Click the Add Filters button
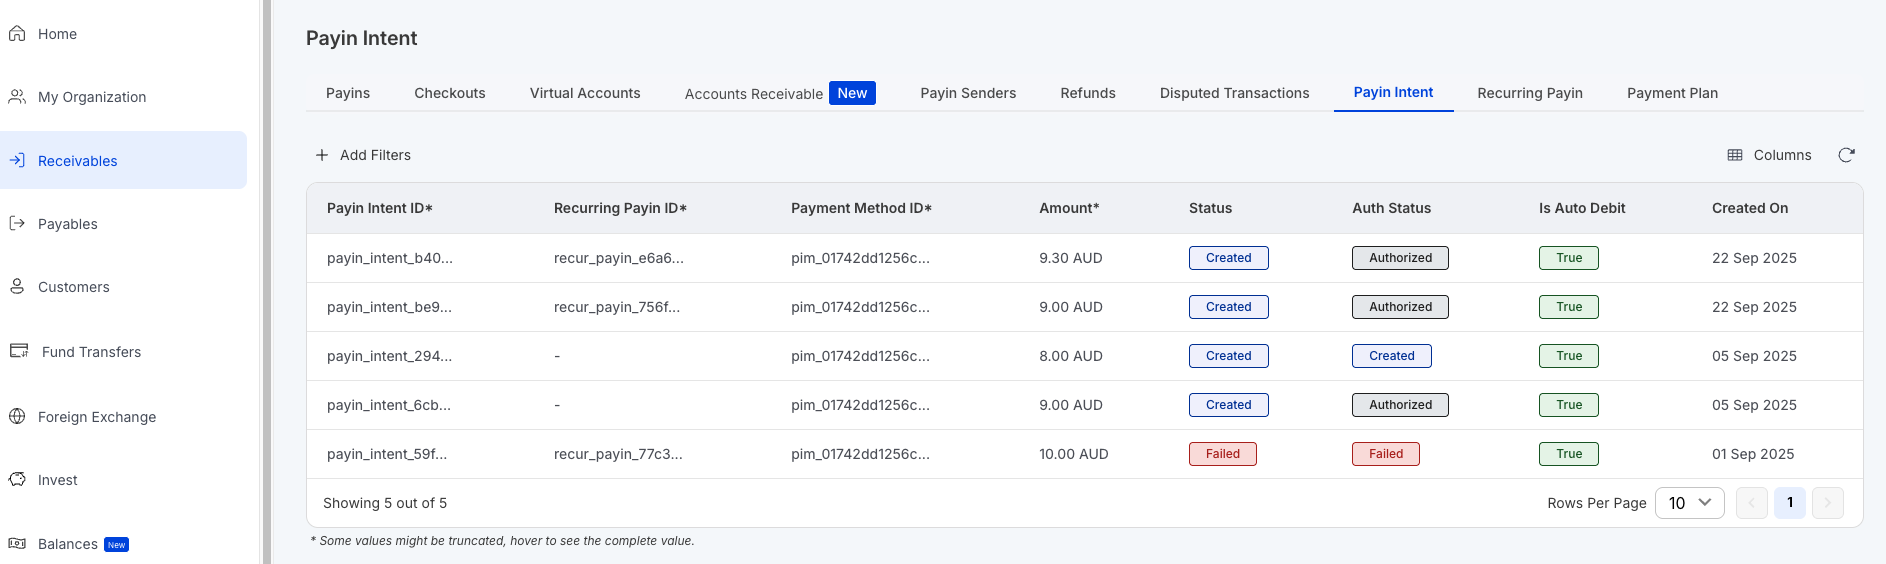The image size is (1886, 564). click(x=363, y=155)
